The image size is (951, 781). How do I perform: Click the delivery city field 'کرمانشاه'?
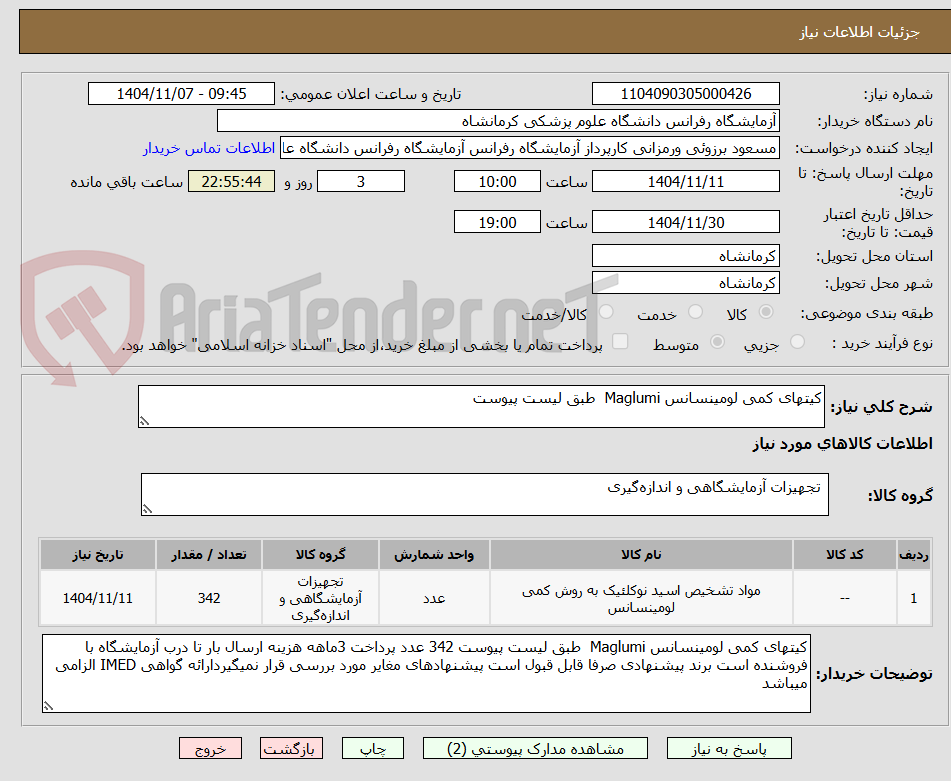pyautogui.click(x=685, y=283)
